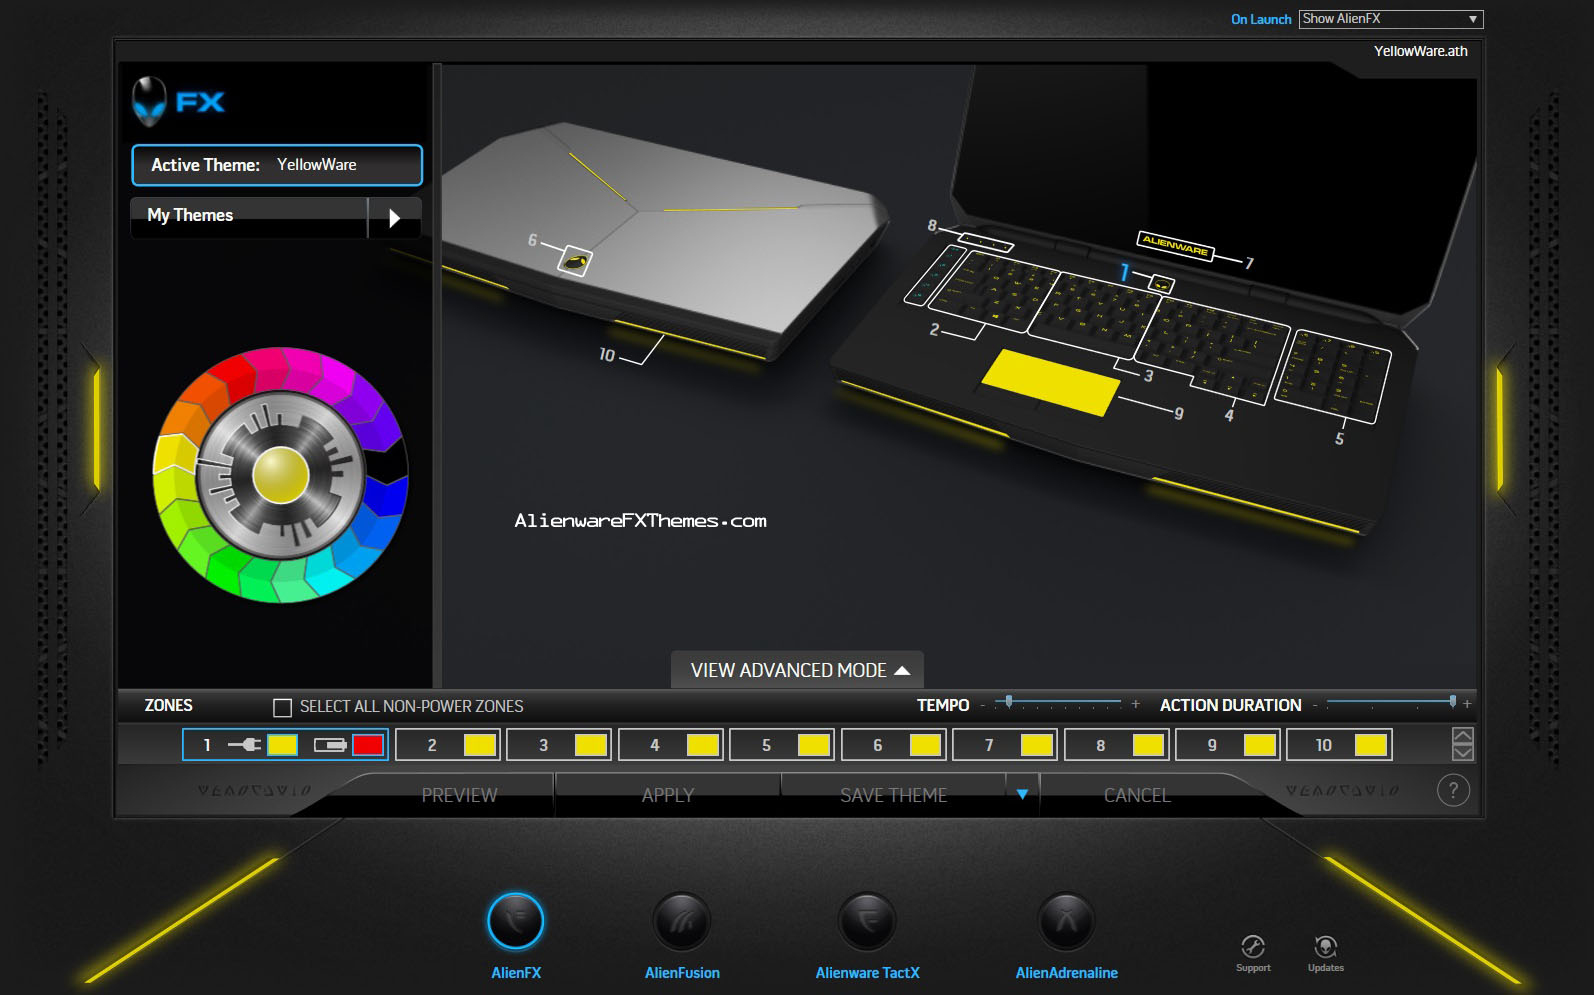Open the Alienware TactX module icon
Screen dimensions: 1594x995
(867, 921)
